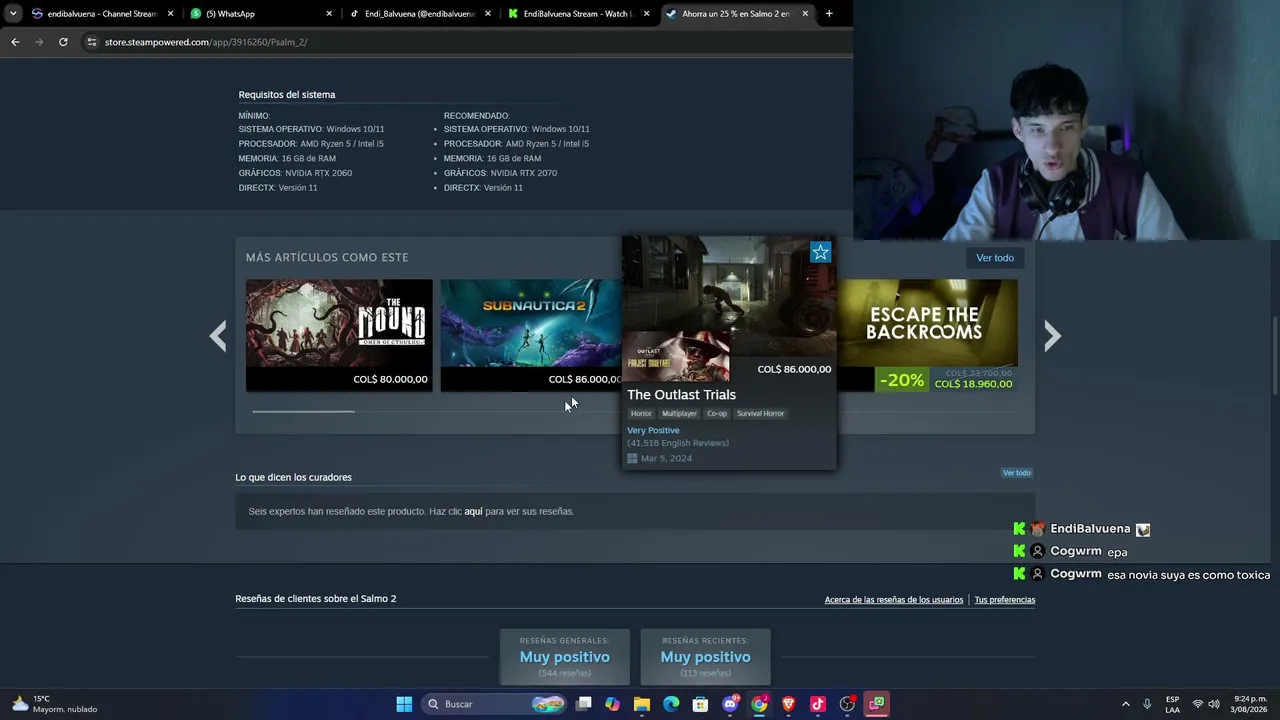Click the Horror tag in Outlast popup
The width and height of the screenshot is (1280, 720).
pos(641,413)
